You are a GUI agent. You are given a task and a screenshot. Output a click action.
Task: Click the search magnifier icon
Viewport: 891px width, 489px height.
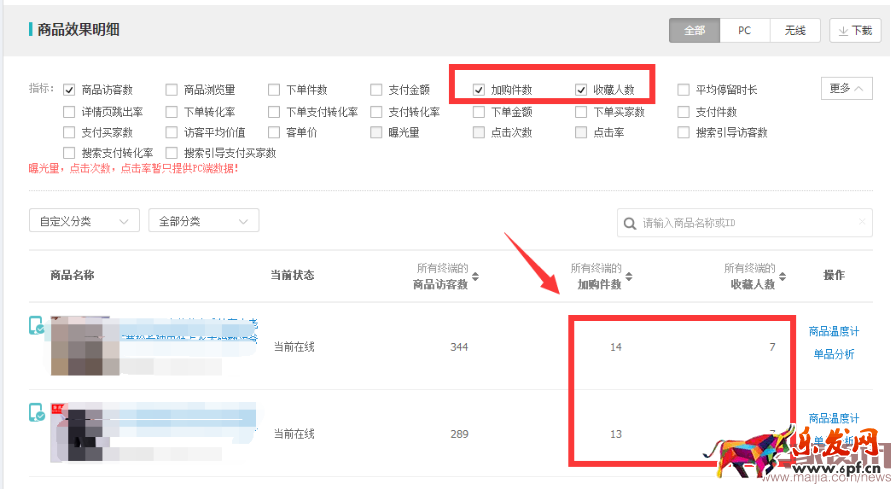tap(629, 223)
